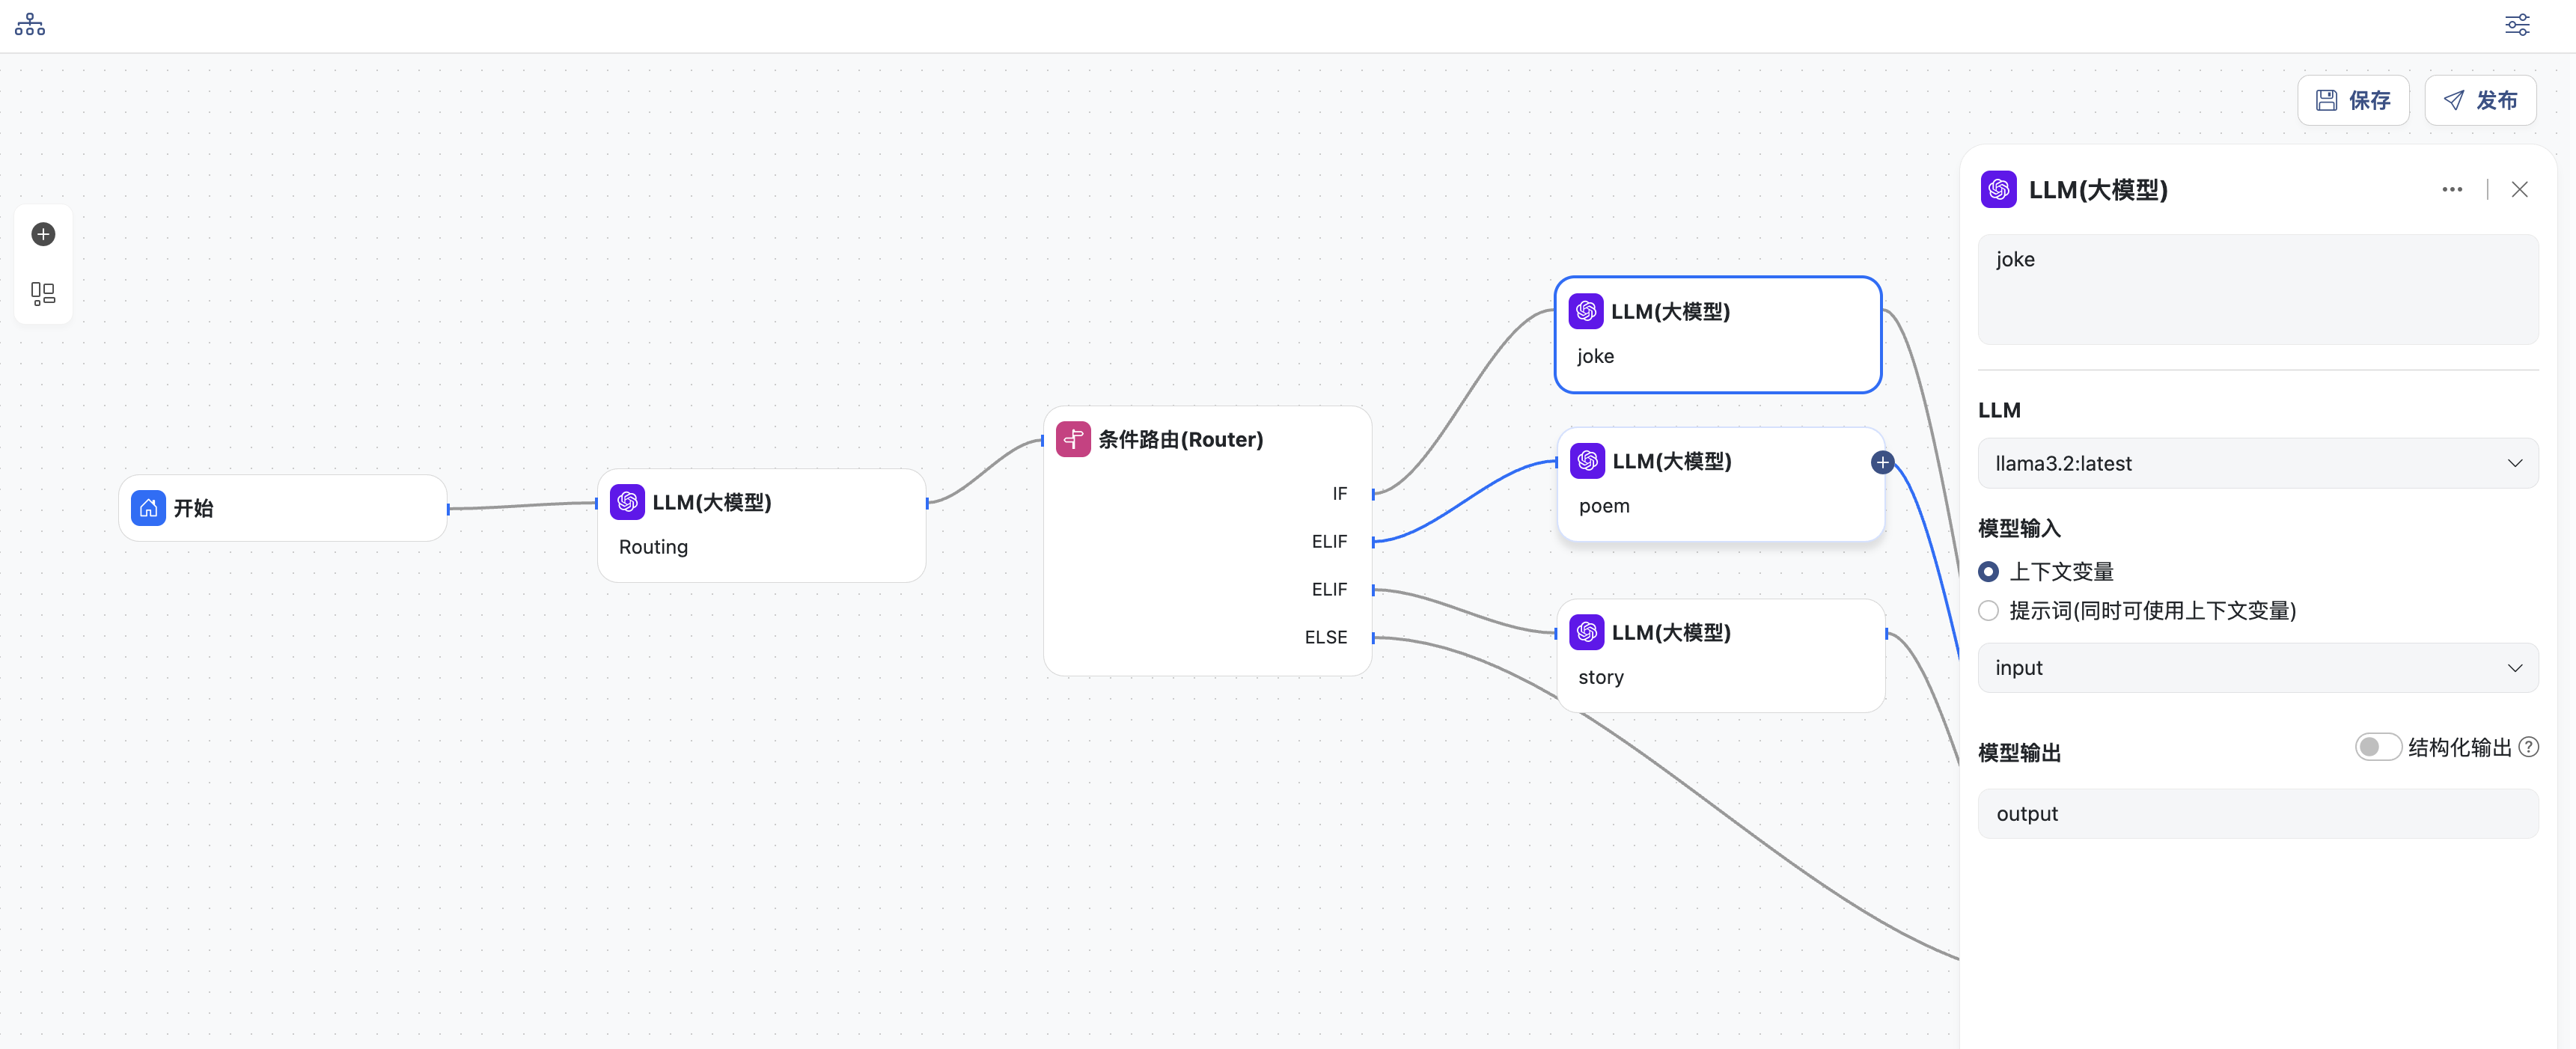
Task: Click the help icon beside 结构化输出
Action: tap(2528, 747)
